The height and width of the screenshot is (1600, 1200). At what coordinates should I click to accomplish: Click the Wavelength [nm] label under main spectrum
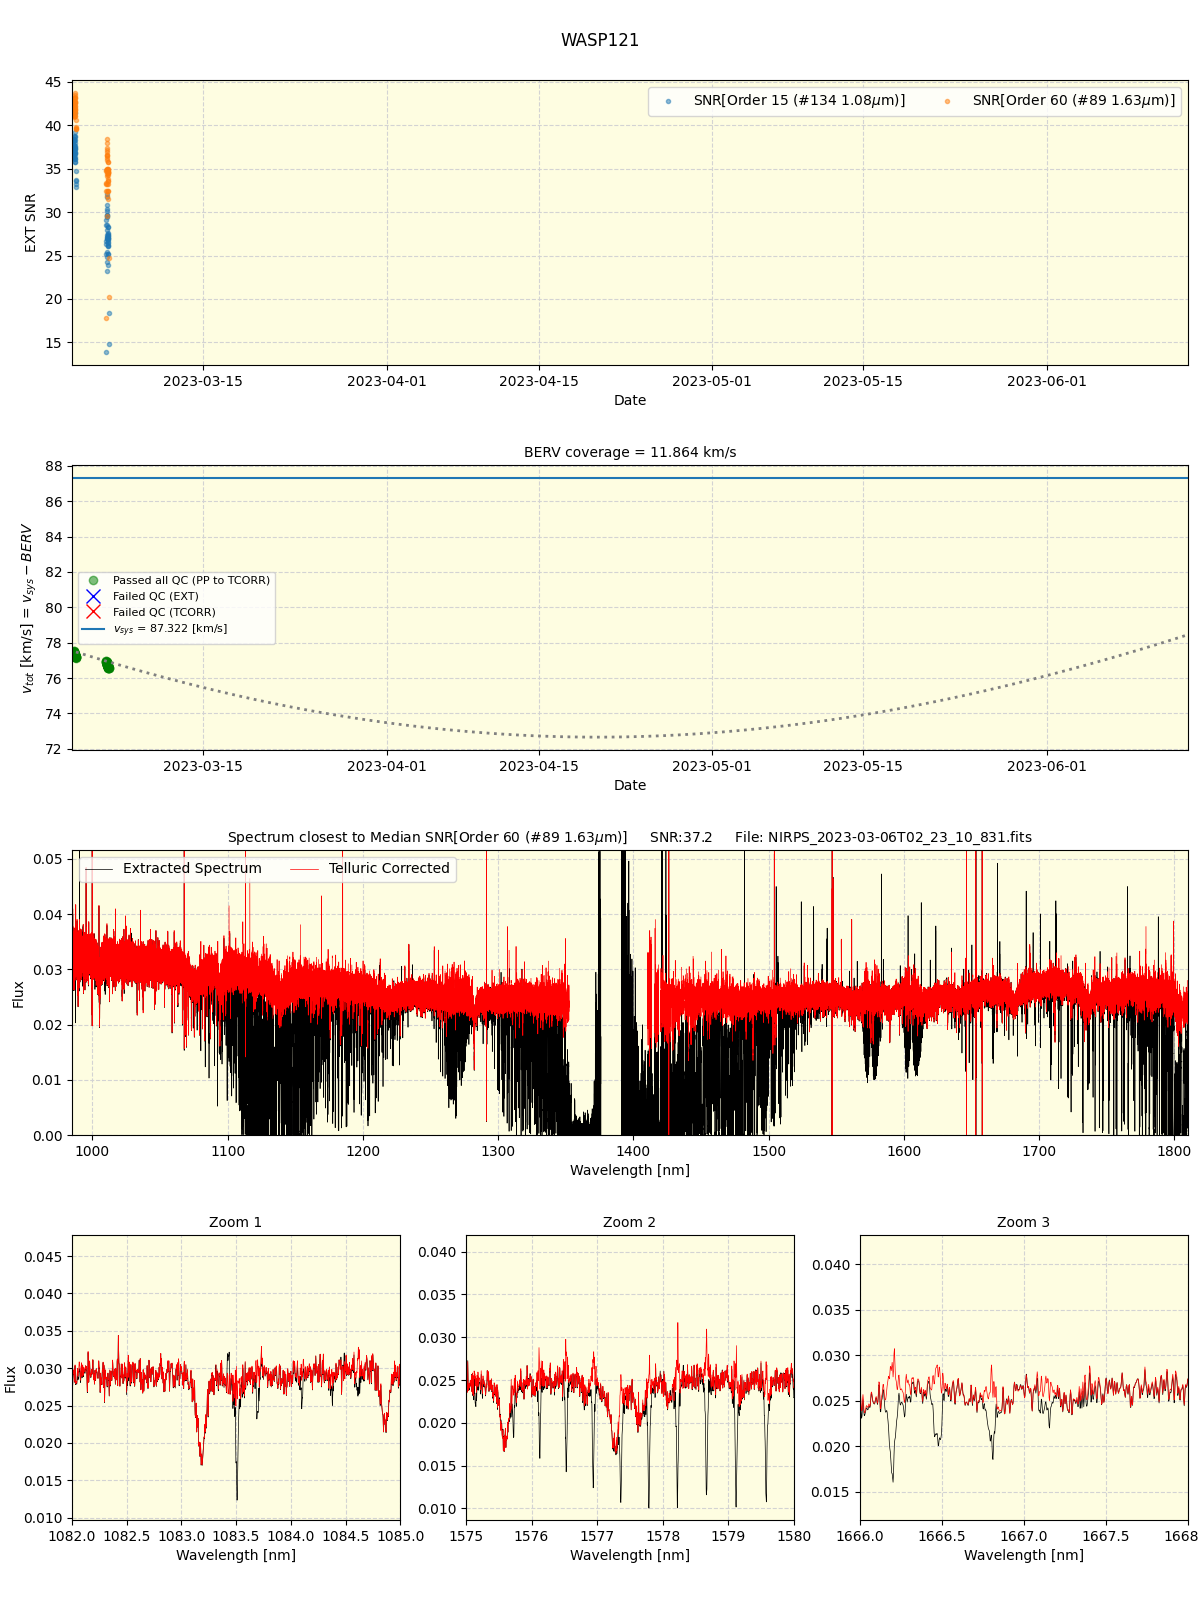(x=630, y=1170)
